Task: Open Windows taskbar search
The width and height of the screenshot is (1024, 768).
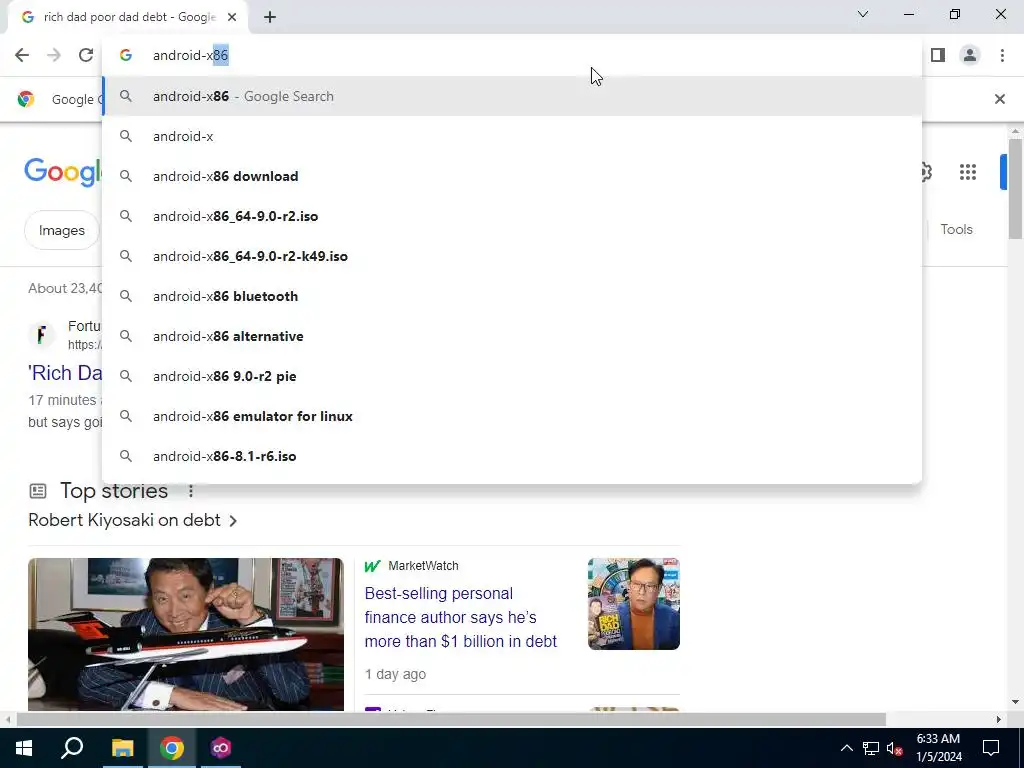Action: point(72,748)
